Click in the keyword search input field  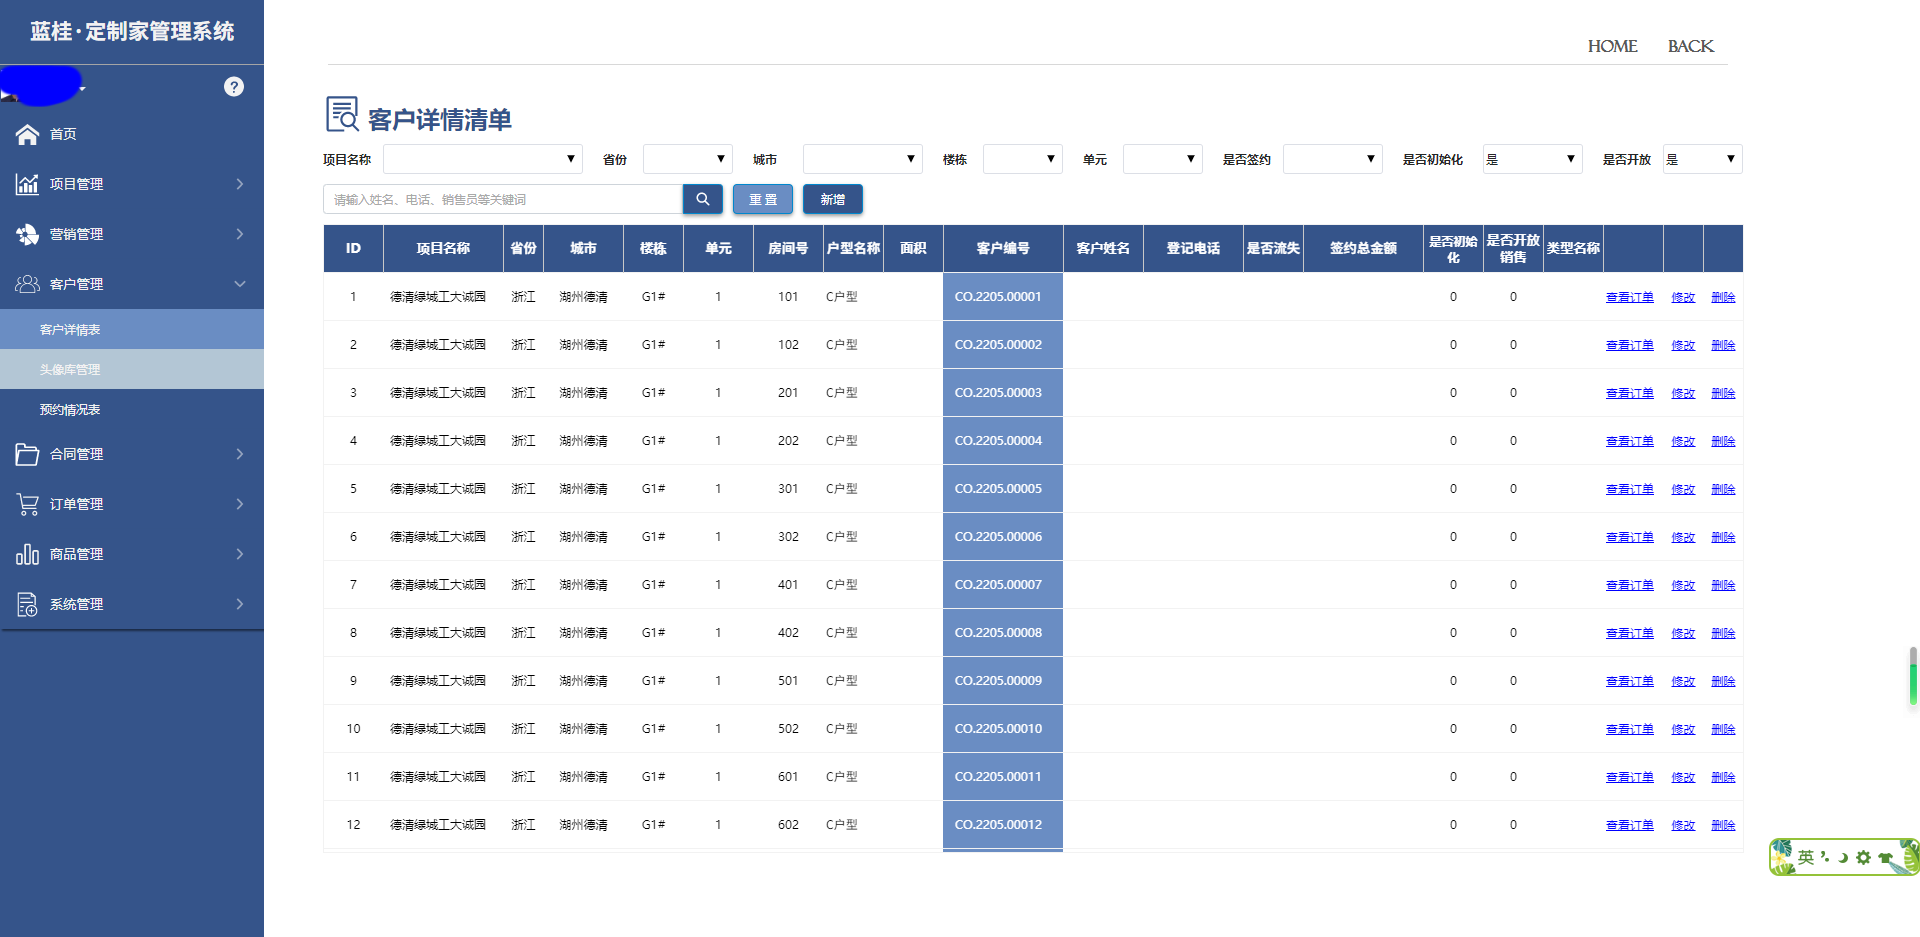[503, 199]
